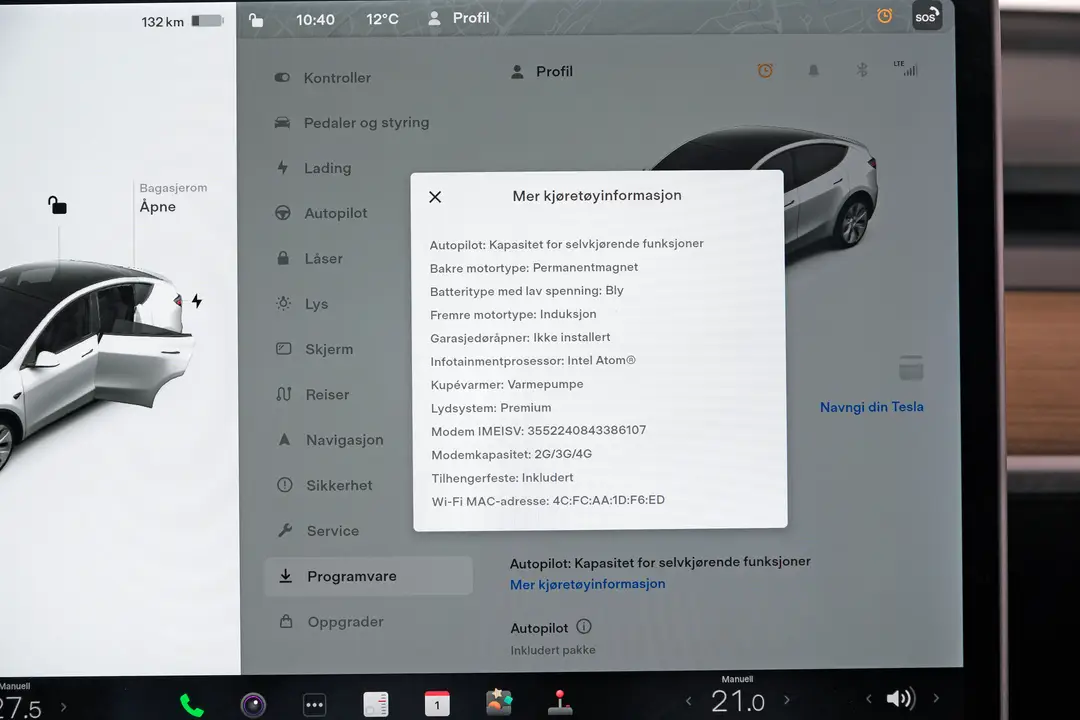Tap the card icon above Navngi din Tesla

[911, 368]
